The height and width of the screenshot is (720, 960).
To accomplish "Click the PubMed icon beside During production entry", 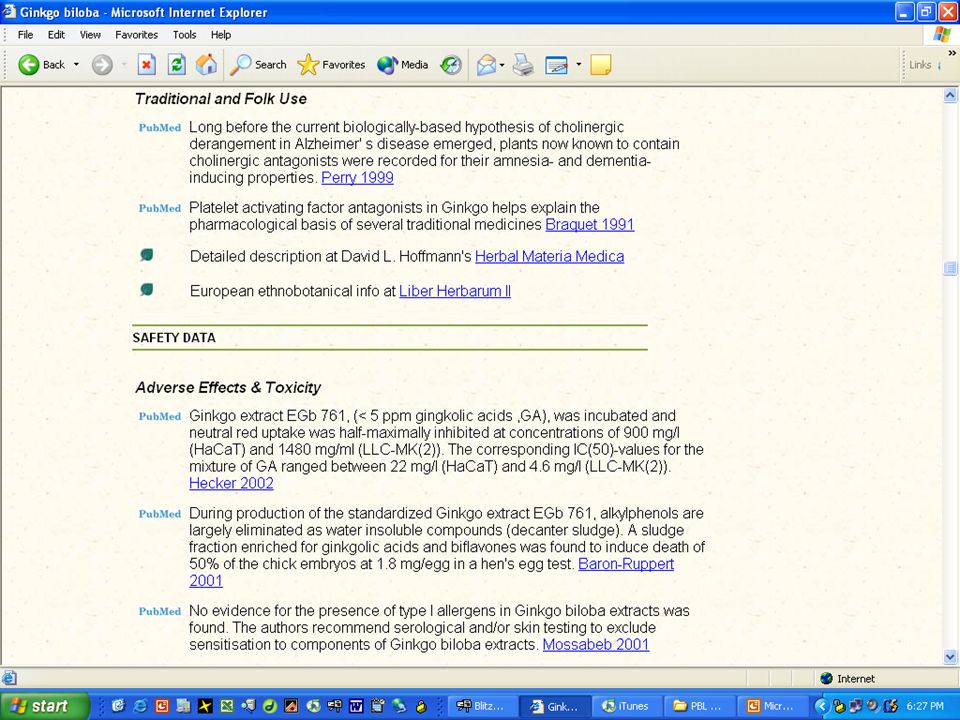I will tap(160, 514).
